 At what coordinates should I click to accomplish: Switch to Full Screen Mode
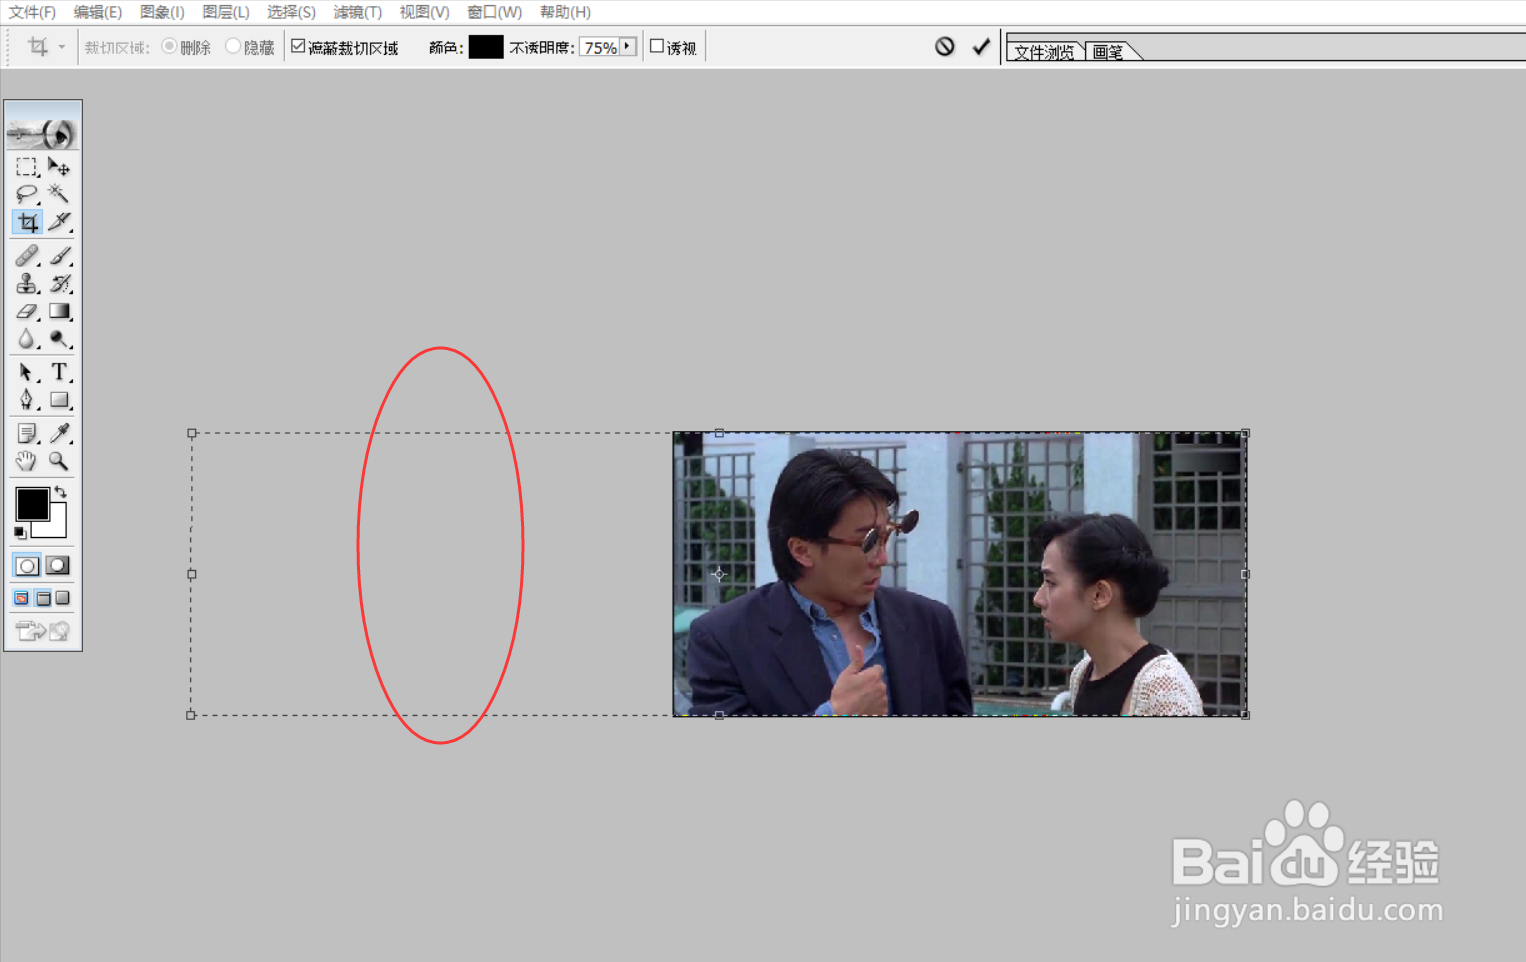[63, 598]
